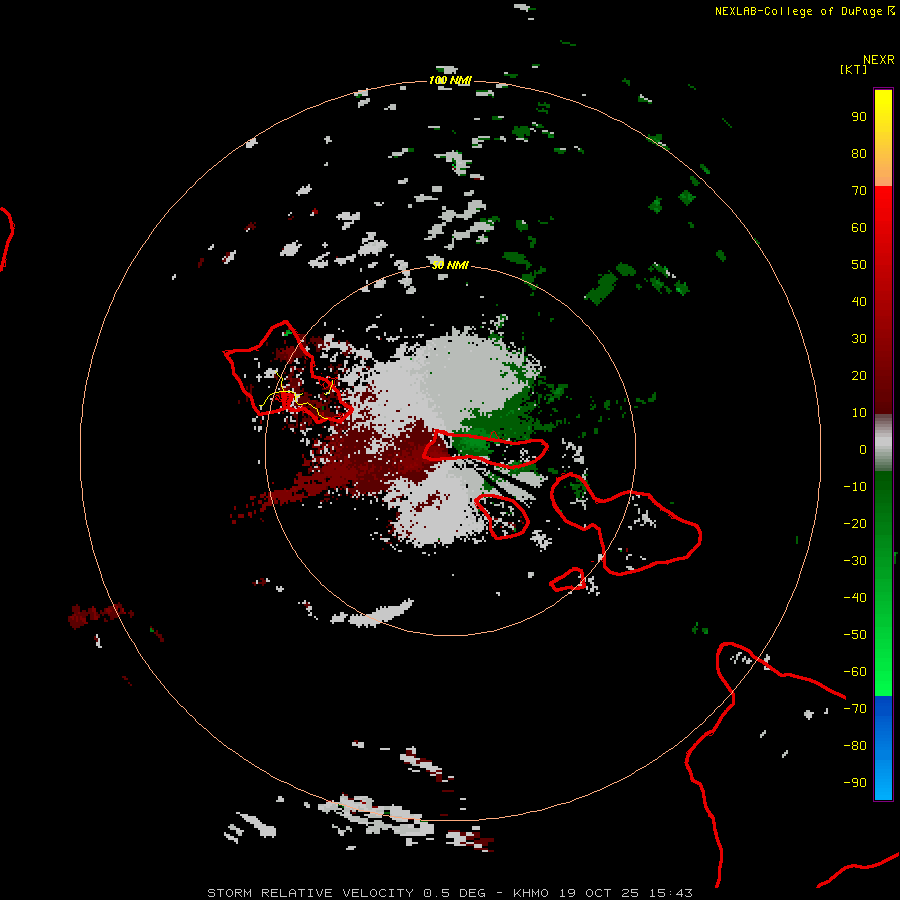Select the 100 NMI range ring label
Image resolution: width=900 pixels, height=900 pixels.
click(x=450, y=80)
